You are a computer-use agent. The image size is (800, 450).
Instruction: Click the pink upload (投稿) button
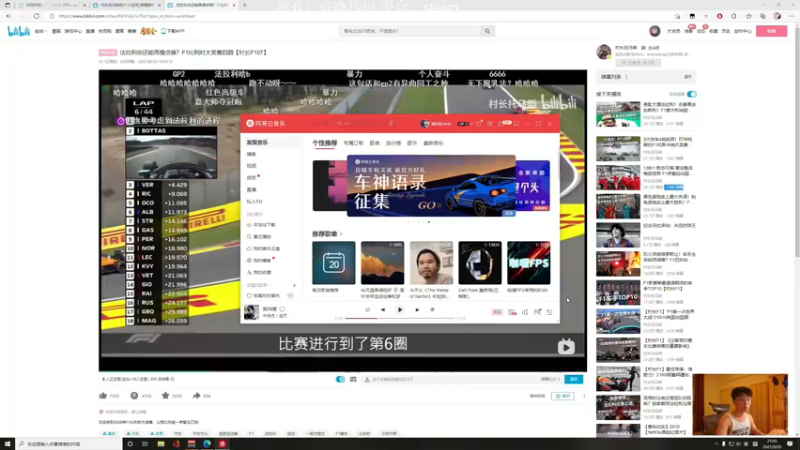tap(771, 31)
